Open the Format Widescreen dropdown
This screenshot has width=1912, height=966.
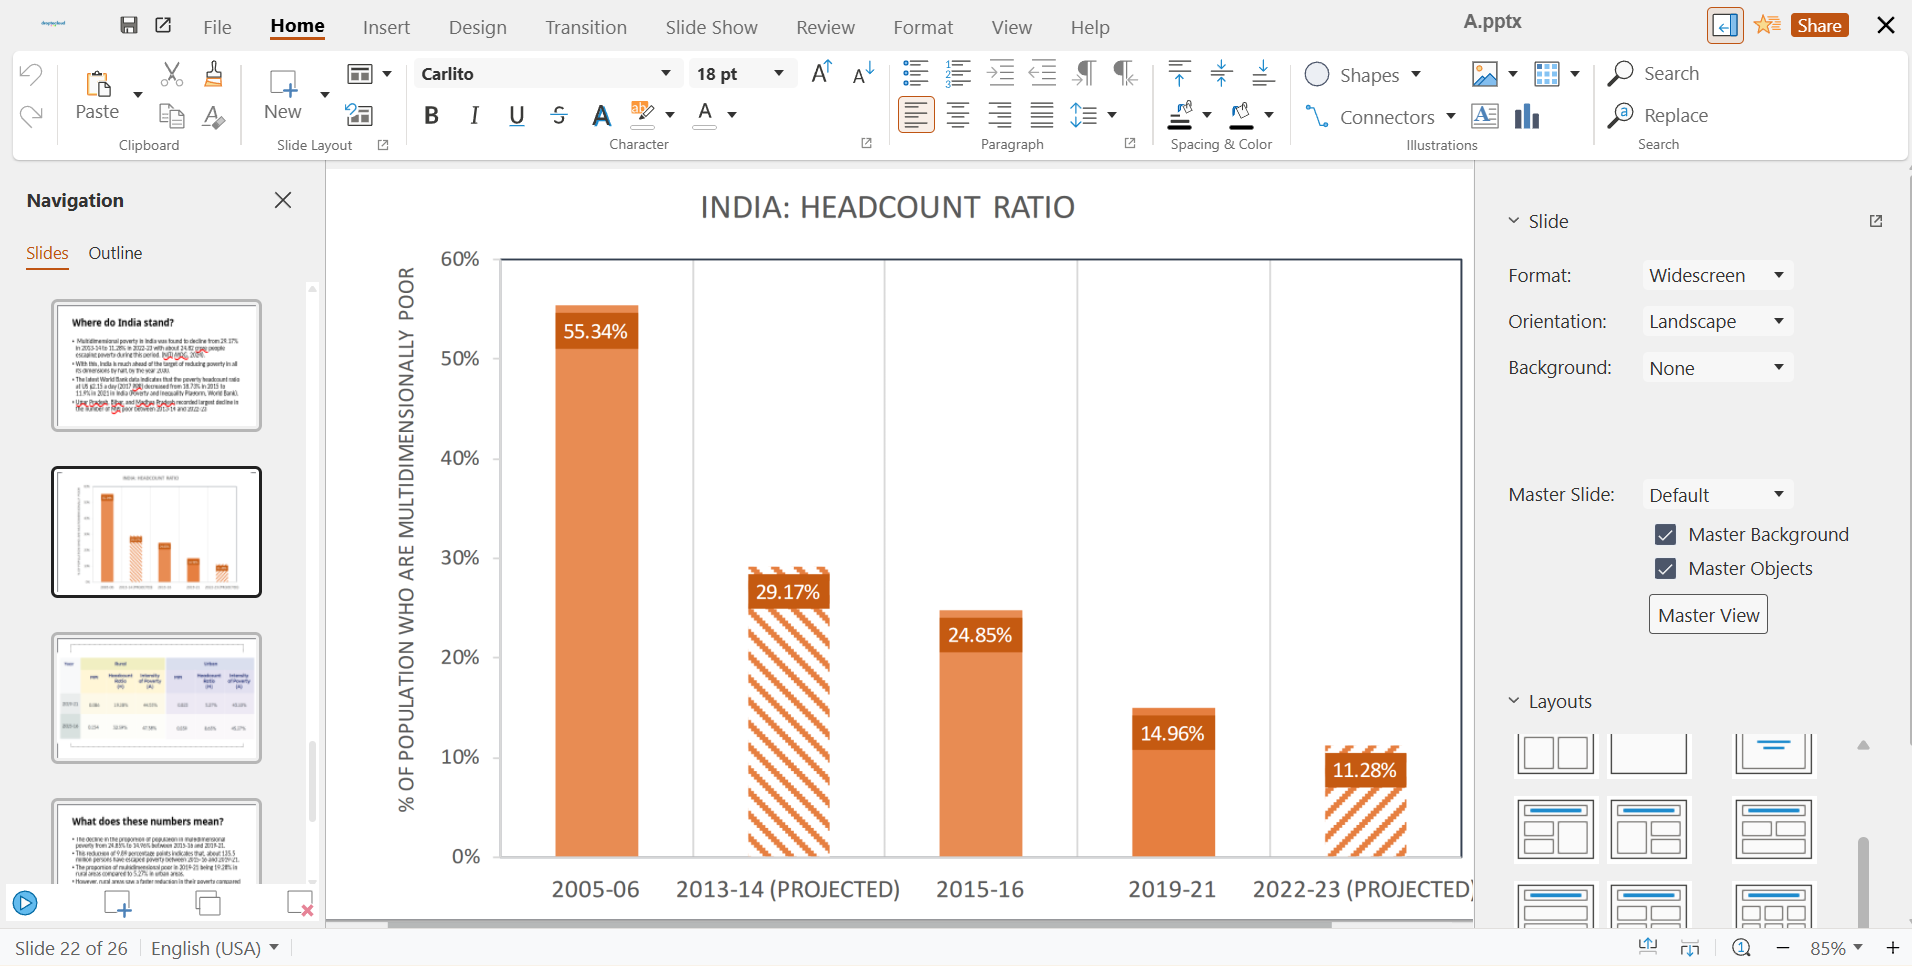[1716, 275]
